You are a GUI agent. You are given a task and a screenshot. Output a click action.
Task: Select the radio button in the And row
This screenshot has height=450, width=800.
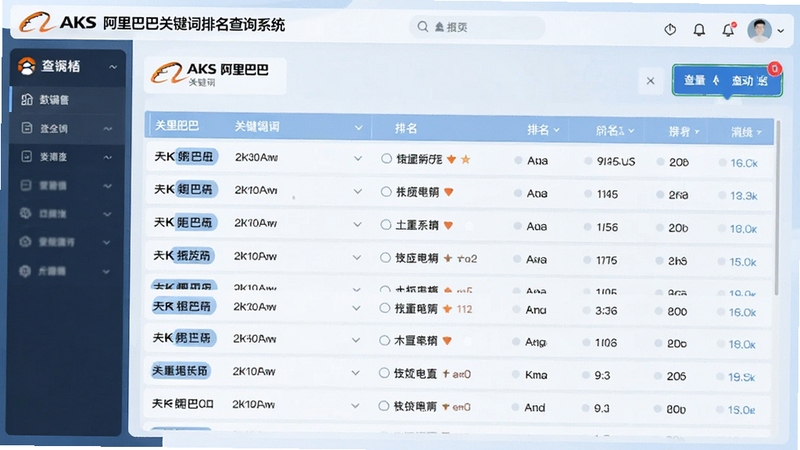pyautogui.click(x=384, y=406)
